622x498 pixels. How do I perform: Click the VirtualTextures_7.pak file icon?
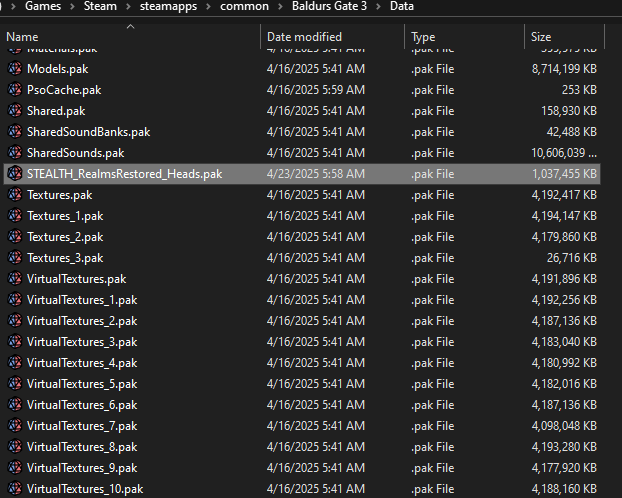coord(15,426)
